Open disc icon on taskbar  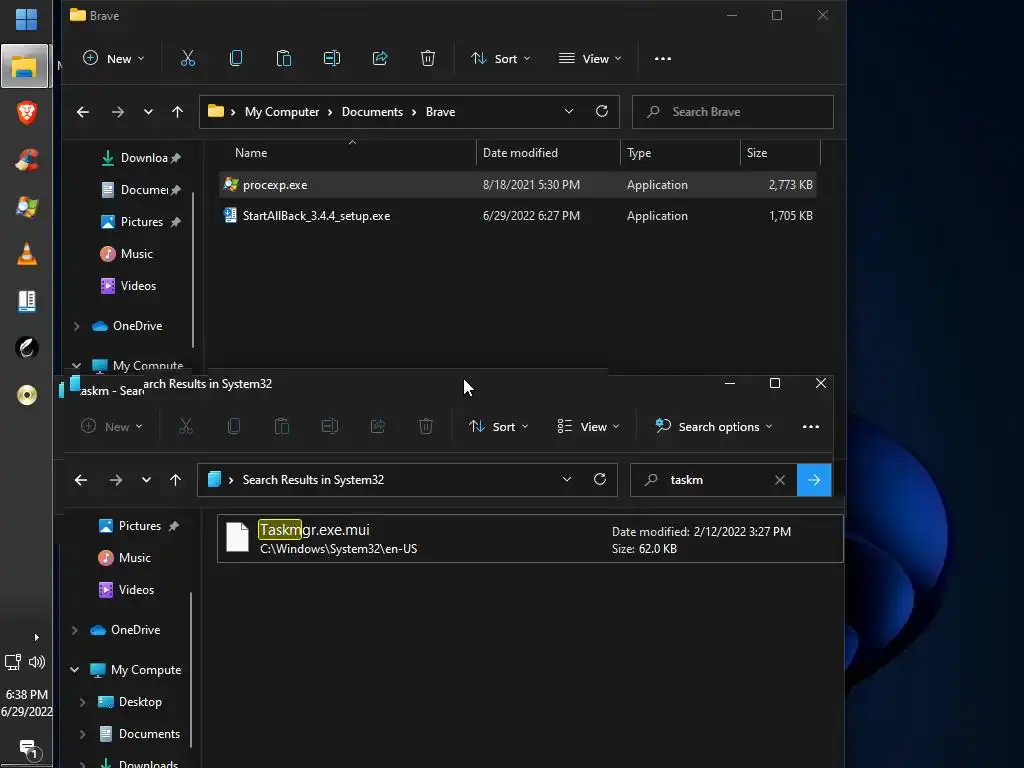(27, 394)
